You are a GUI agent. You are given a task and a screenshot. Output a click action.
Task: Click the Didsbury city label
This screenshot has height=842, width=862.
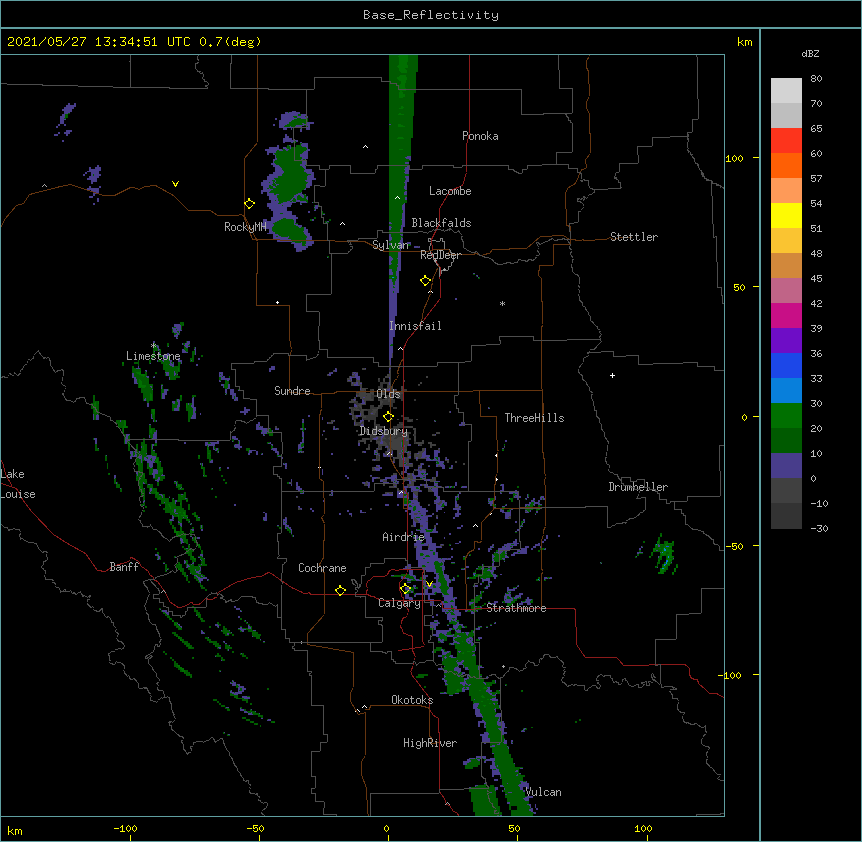pyautogui.click(x=384, y=431)
